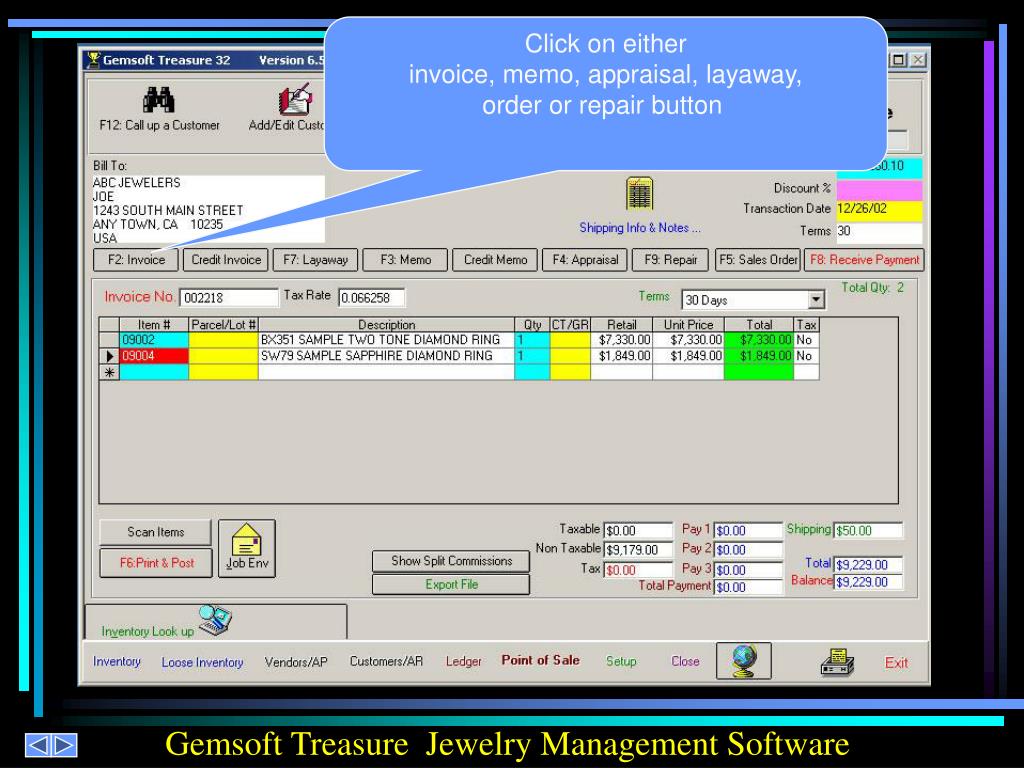
Task: Click the Tax Rate field
Action: point(372,298)
